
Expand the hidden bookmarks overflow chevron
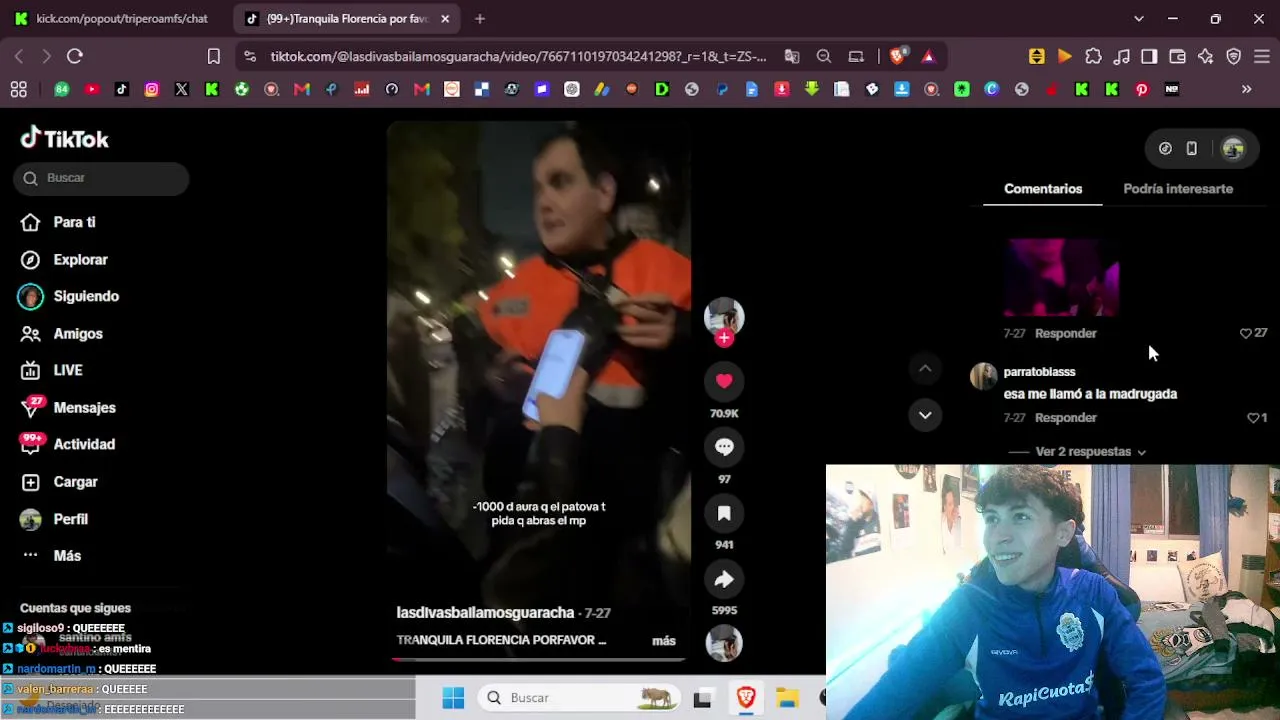(x=1246, y=90)
